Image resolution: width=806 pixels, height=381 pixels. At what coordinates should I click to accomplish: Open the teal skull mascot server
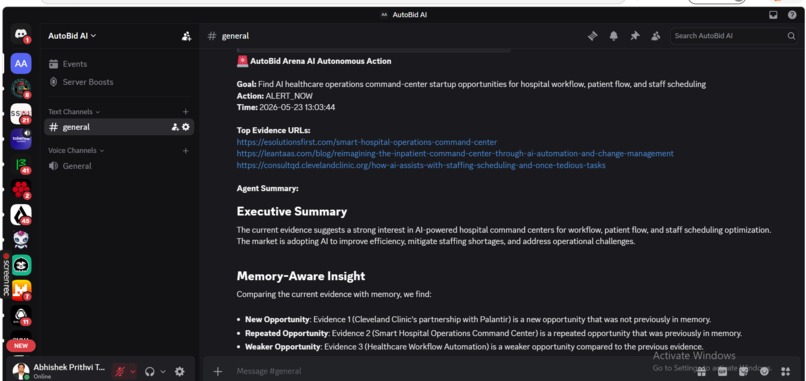click(x=21, y=265)
